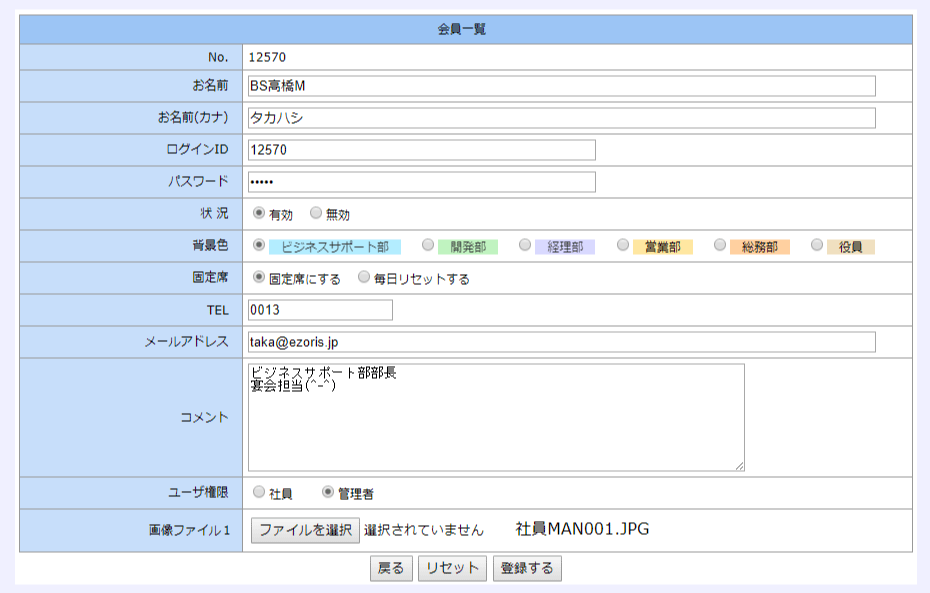
Task: Click the yellow 営業部 color label
Action: click(x=663, y=247)
